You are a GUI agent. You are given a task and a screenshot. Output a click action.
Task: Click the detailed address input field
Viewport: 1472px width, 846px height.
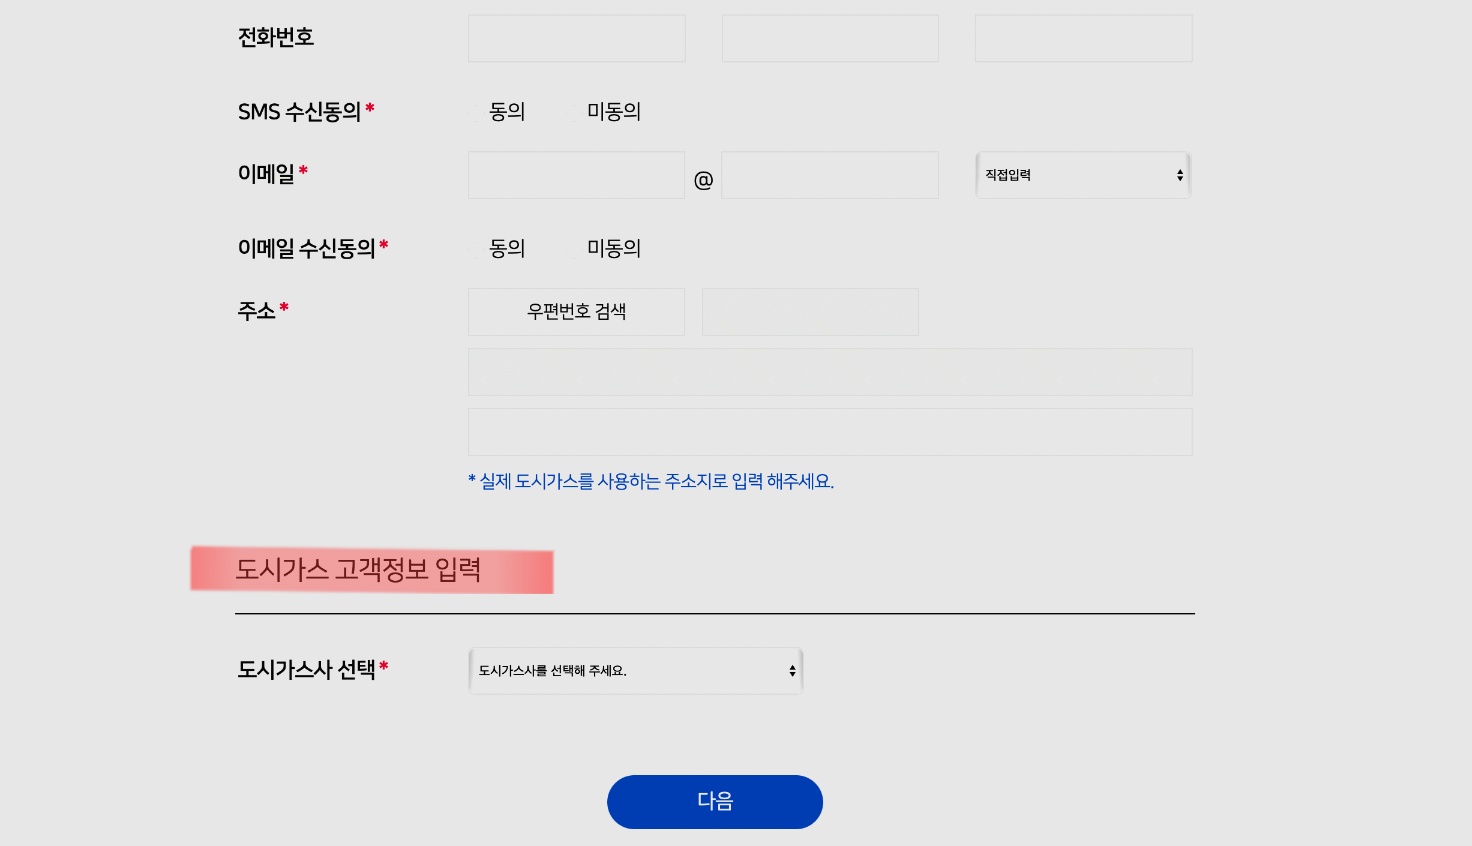(x=830, y=432)
